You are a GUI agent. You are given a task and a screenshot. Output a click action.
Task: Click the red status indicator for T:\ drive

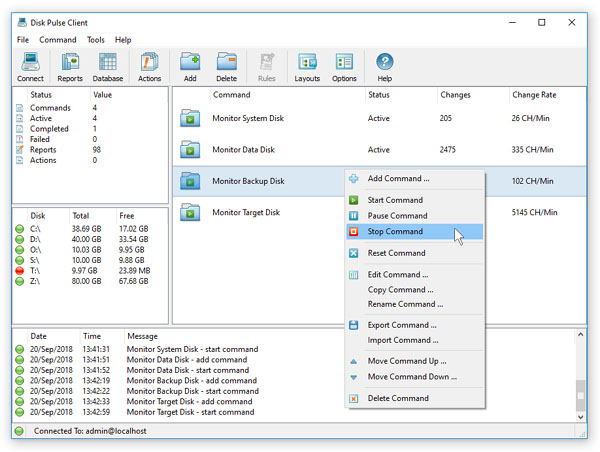pyautogui.click(x=20, y=271)
